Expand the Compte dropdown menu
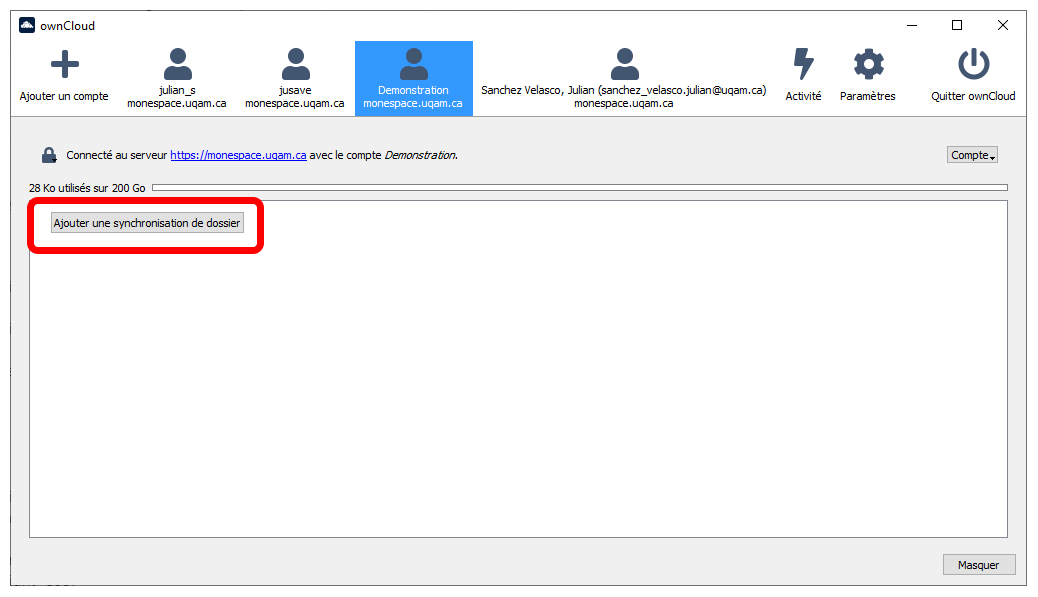Viewport: 1038px width, 597px height. (972, 155)
